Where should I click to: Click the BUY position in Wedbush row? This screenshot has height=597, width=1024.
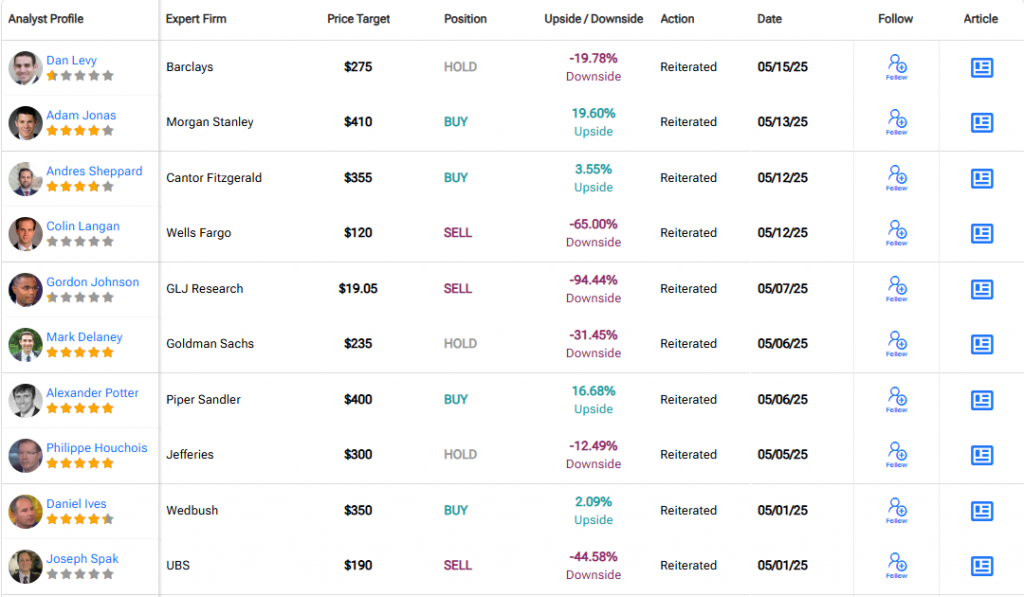[456, 511]
